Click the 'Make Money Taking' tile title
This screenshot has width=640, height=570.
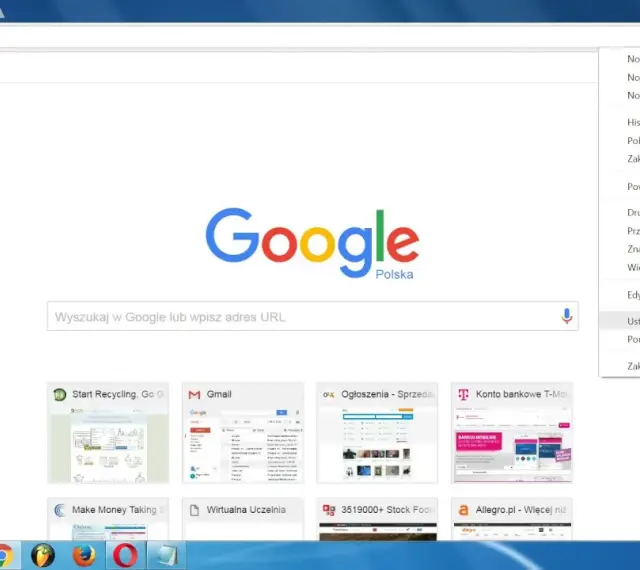tap(114, 510)
